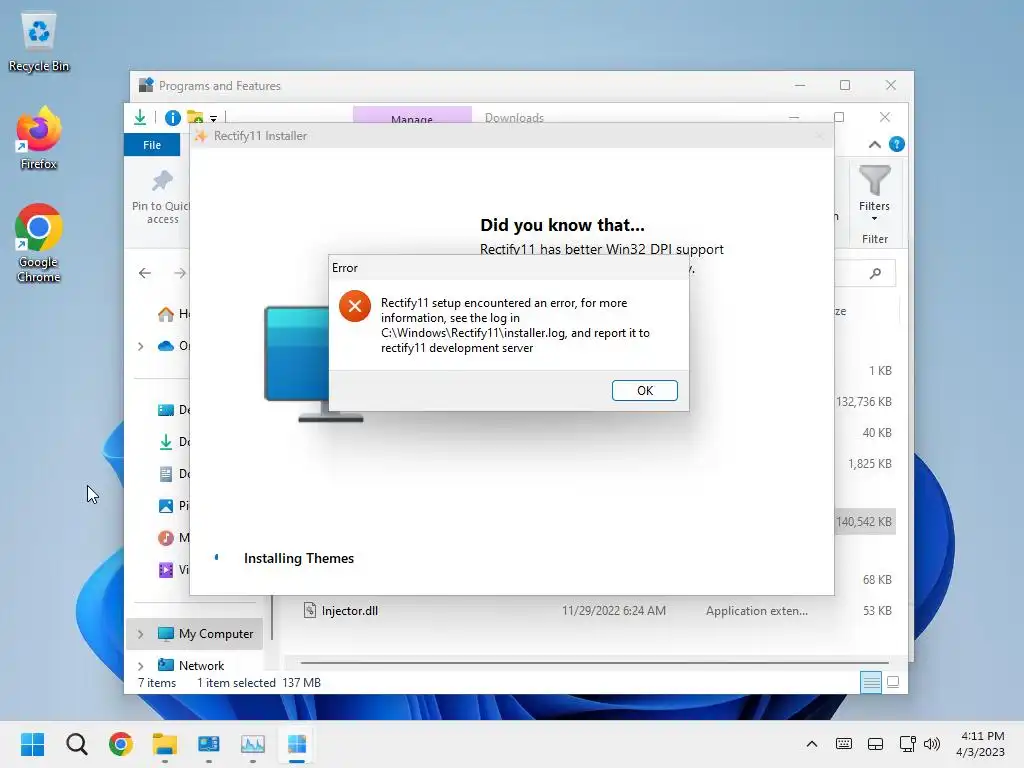Viewport: 1024px width, 768px height.
Task: Click the search magnifier in Explorer
Action: click(875, 273)
